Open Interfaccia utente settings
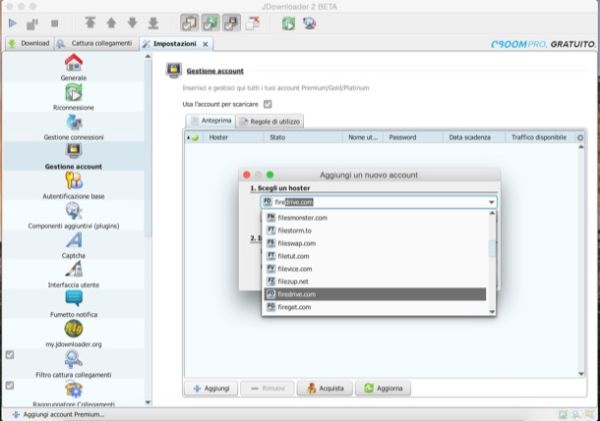 point(73,270)
